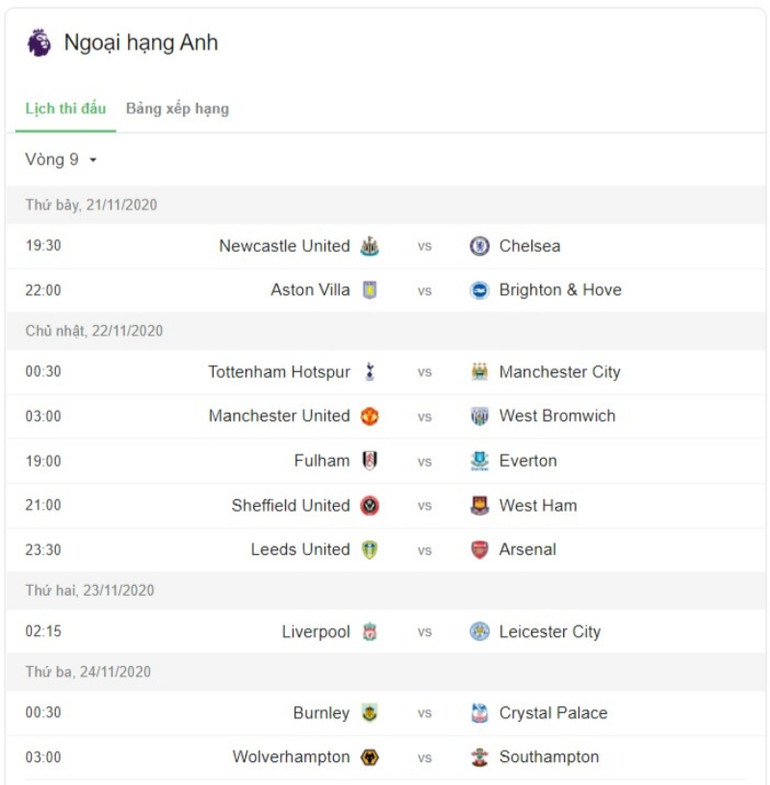
Task: Click the Newcastle United crest
Action: pyautogui.click(x=369, y=246)
